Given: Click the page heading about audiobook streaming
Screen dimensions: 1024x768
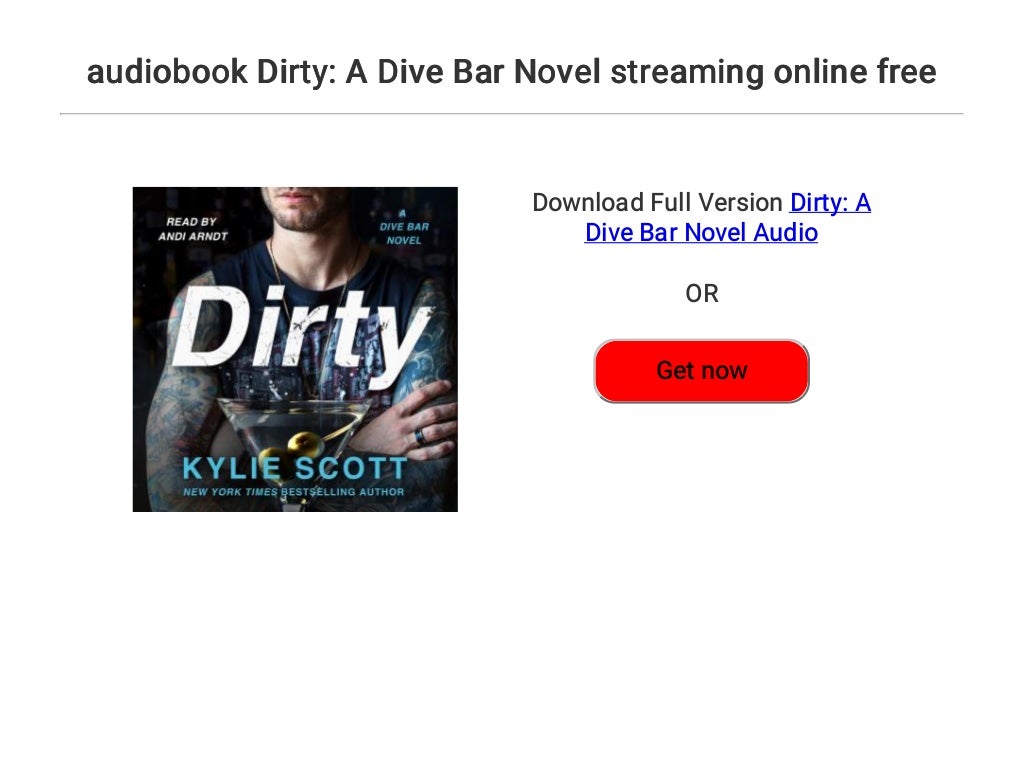Looking at the screenshot, I should point(511,72).
